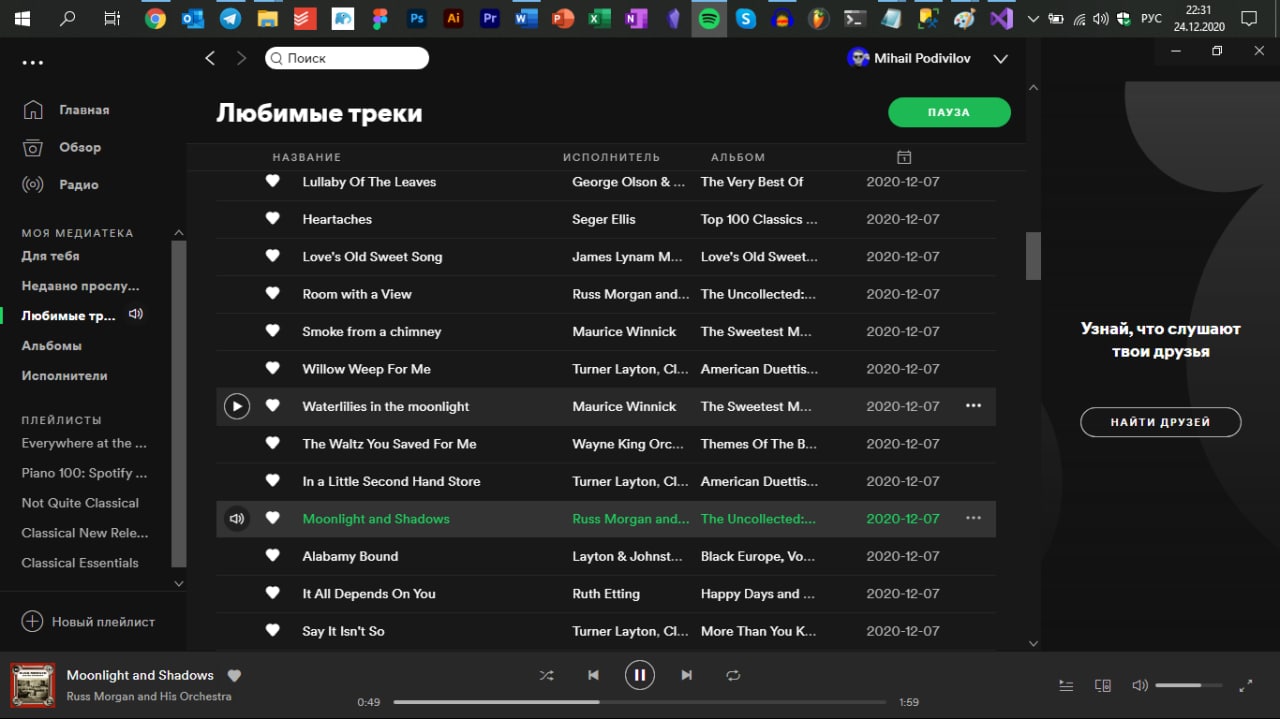
Task: Create playlist with Новый плейлист
Action: click(x=88, y=622)
